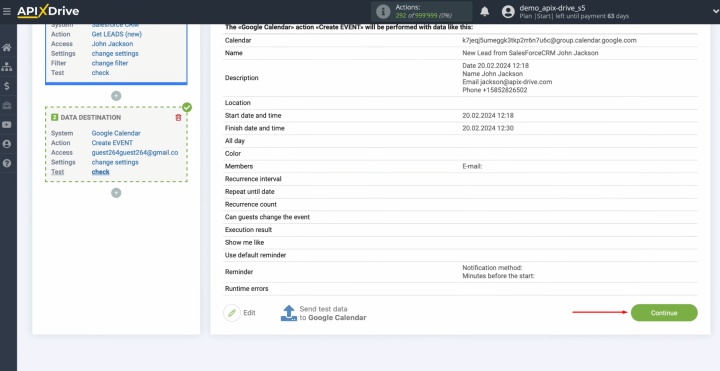Click the Use default reminder row label
The image size is (720, 371).
255,255
